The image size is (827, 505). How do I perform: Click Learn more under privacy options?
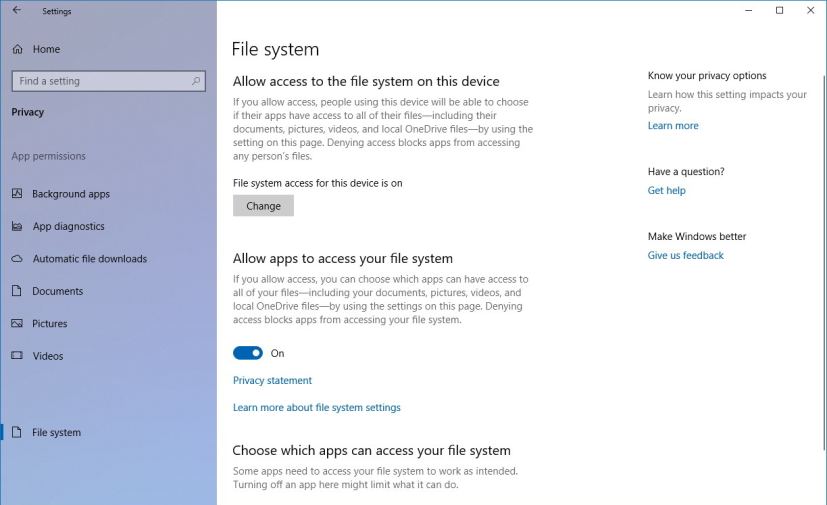click(x=673, y=126)
